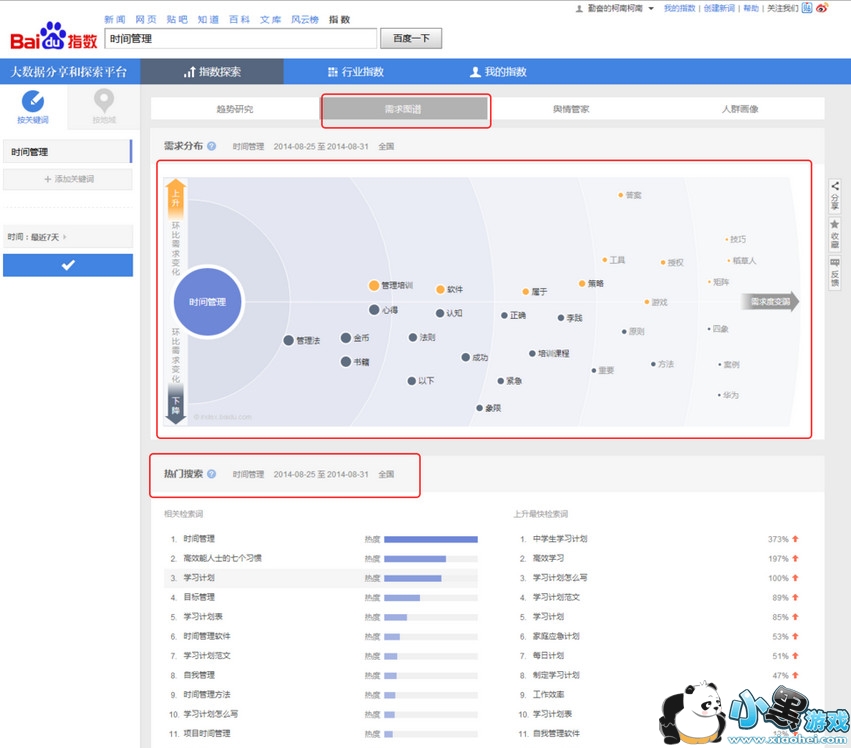
Task: Click the popularity bar for 时间管理
Action: [x=431, y=540]
